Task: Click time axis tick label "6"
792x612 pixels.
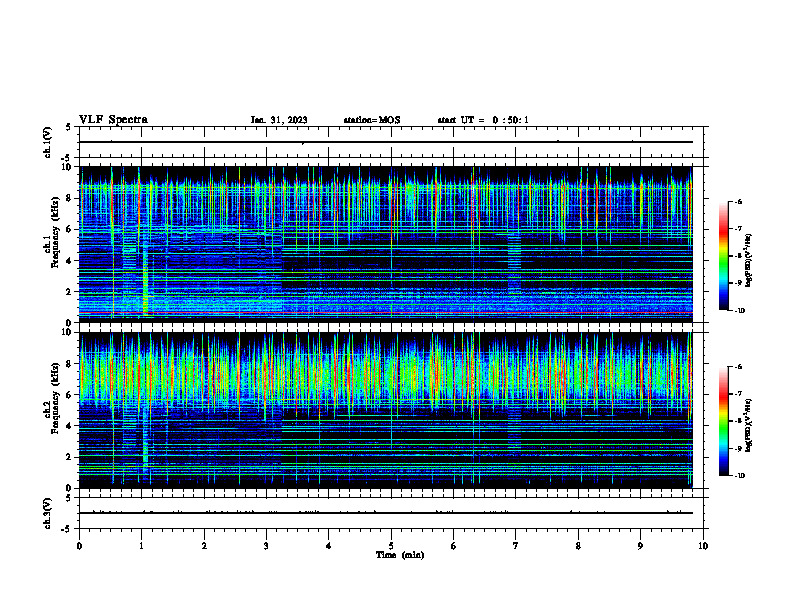Action: (x=454, y=546)
